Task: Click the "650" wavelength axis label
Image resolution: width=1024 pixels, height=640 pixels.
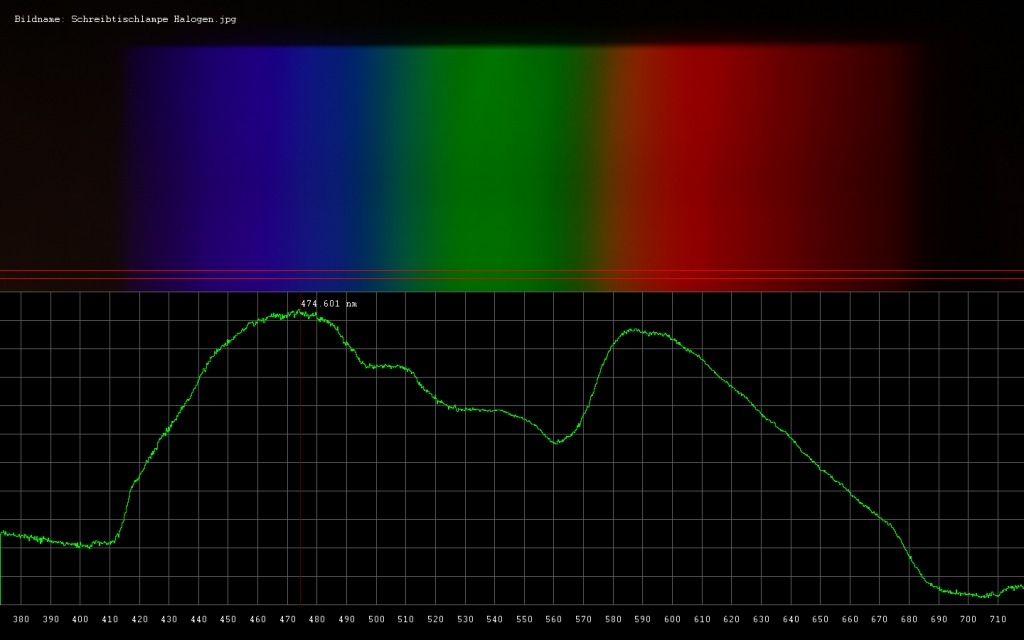Action: [820, 619]
